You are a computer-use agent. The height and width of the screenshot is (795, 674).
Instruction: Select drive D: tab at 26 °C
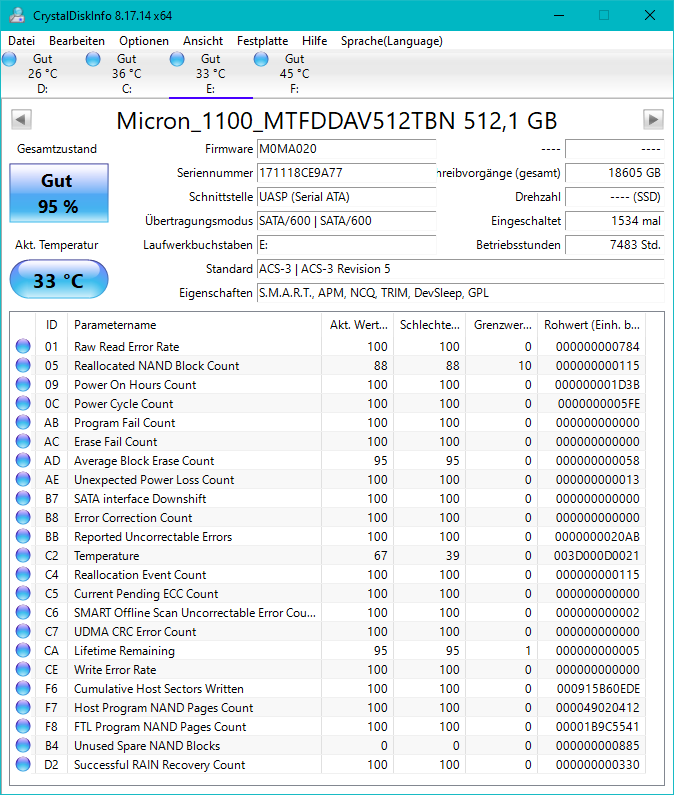(x=43, y=74)
